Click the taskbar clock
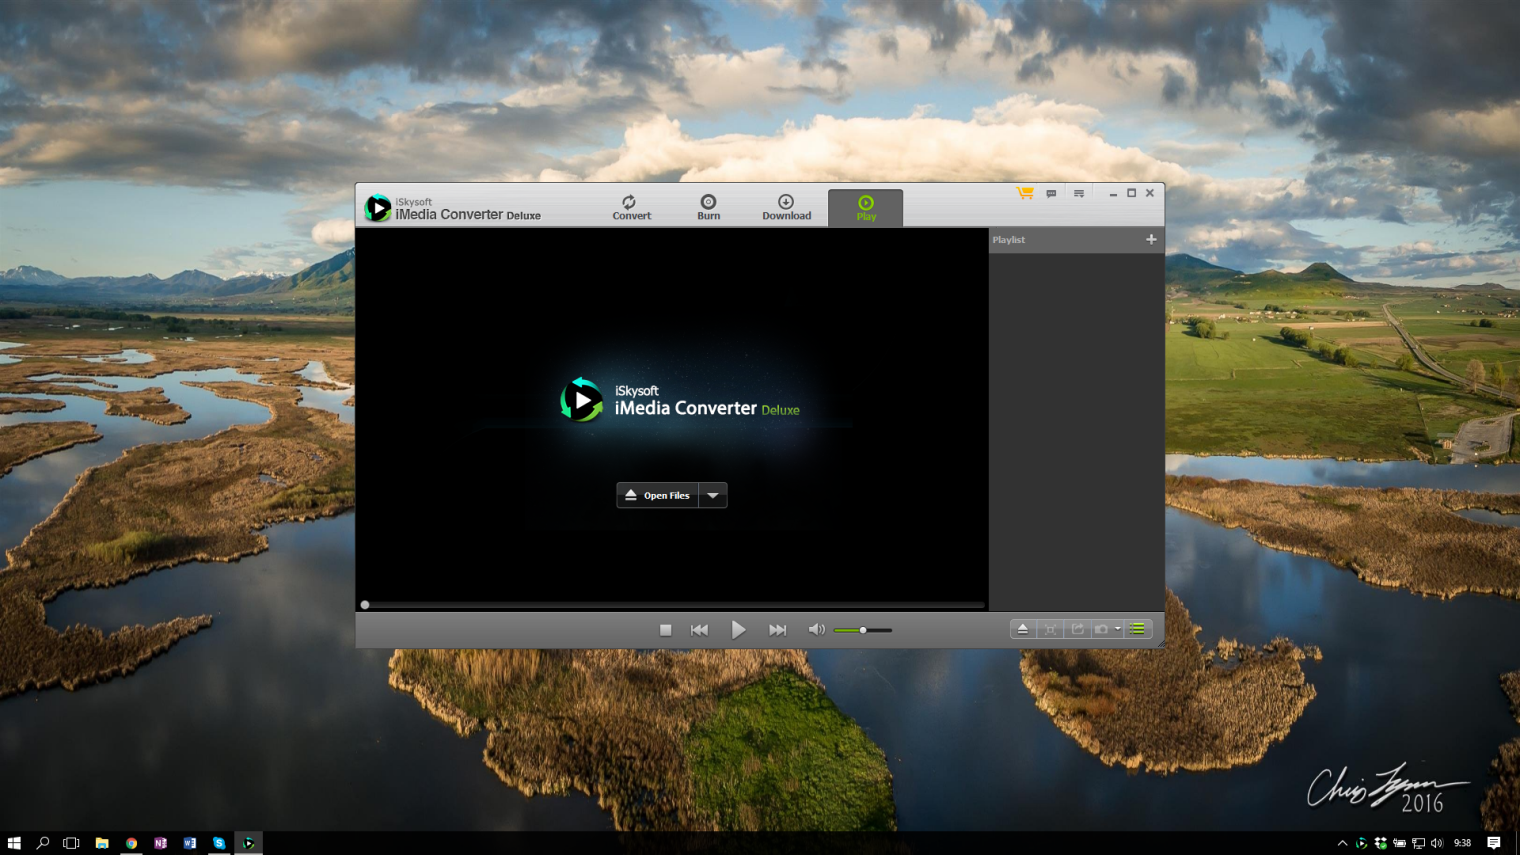 point(1463,843)
